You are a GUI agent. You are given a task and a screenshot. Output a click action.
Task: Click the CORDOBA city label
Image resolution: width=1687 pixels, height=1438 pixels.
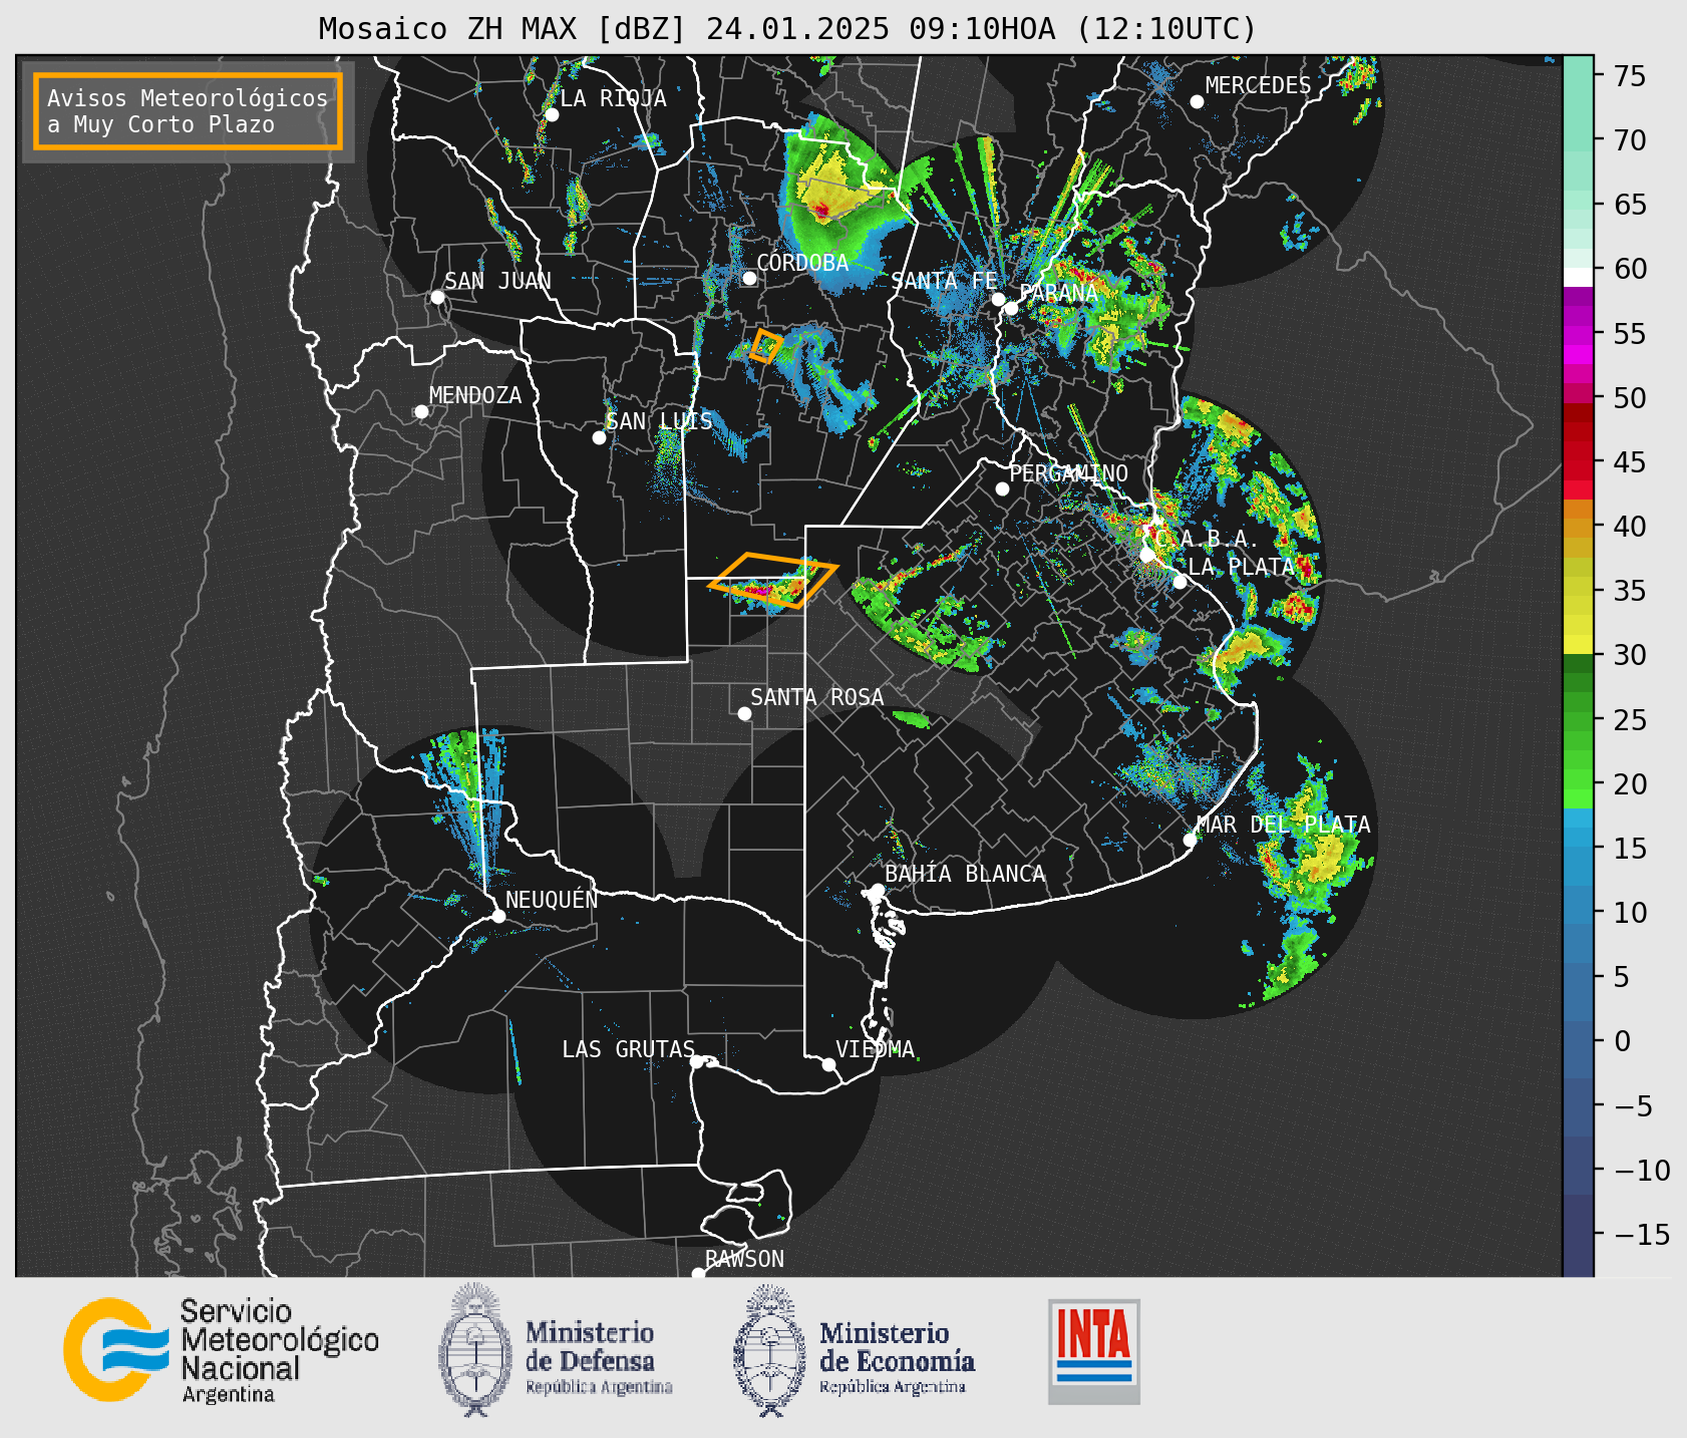802,263
